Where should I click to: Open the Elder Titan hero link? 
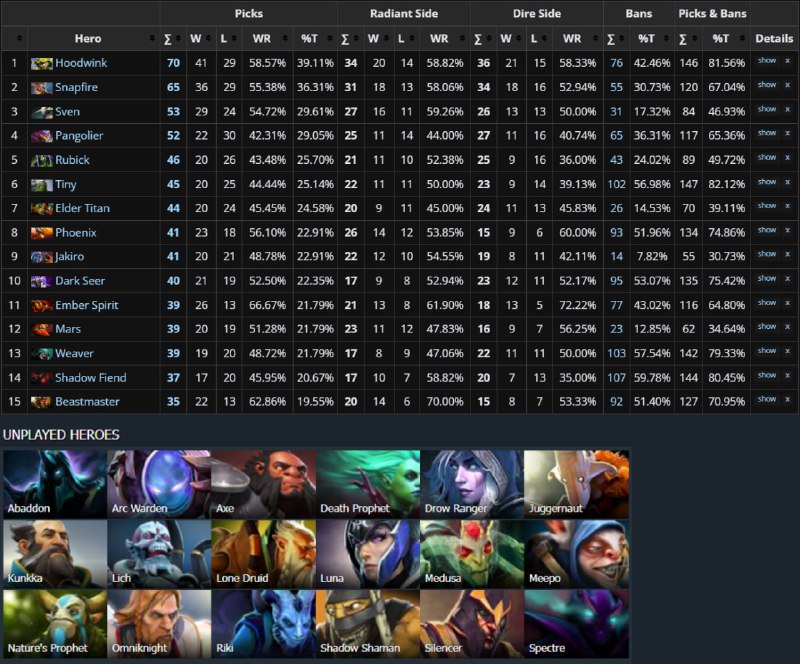82,208
